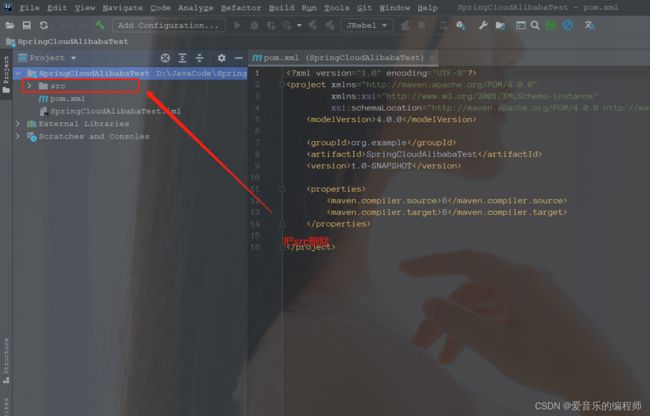650x416 pixels.
Task: Click the modelVersion 4.0.0 line in editor
Action: point(391,119)
